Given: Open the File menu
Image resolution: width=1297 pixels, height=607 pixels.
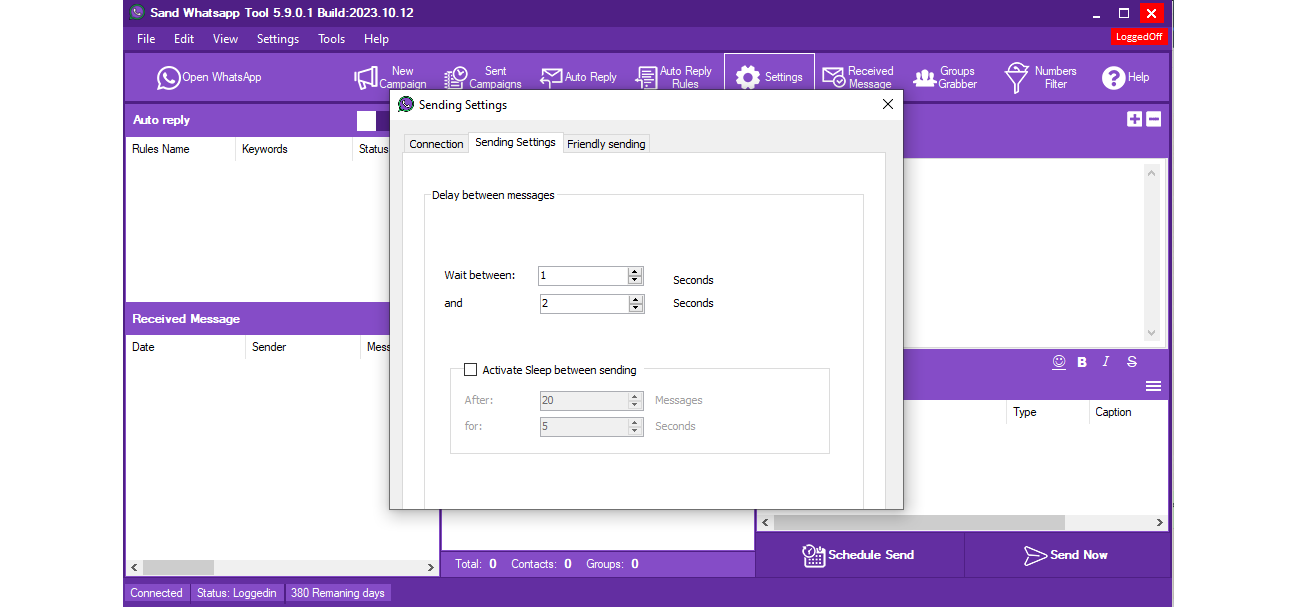Looking at the screenshot, I should click(x=146, y=39).
